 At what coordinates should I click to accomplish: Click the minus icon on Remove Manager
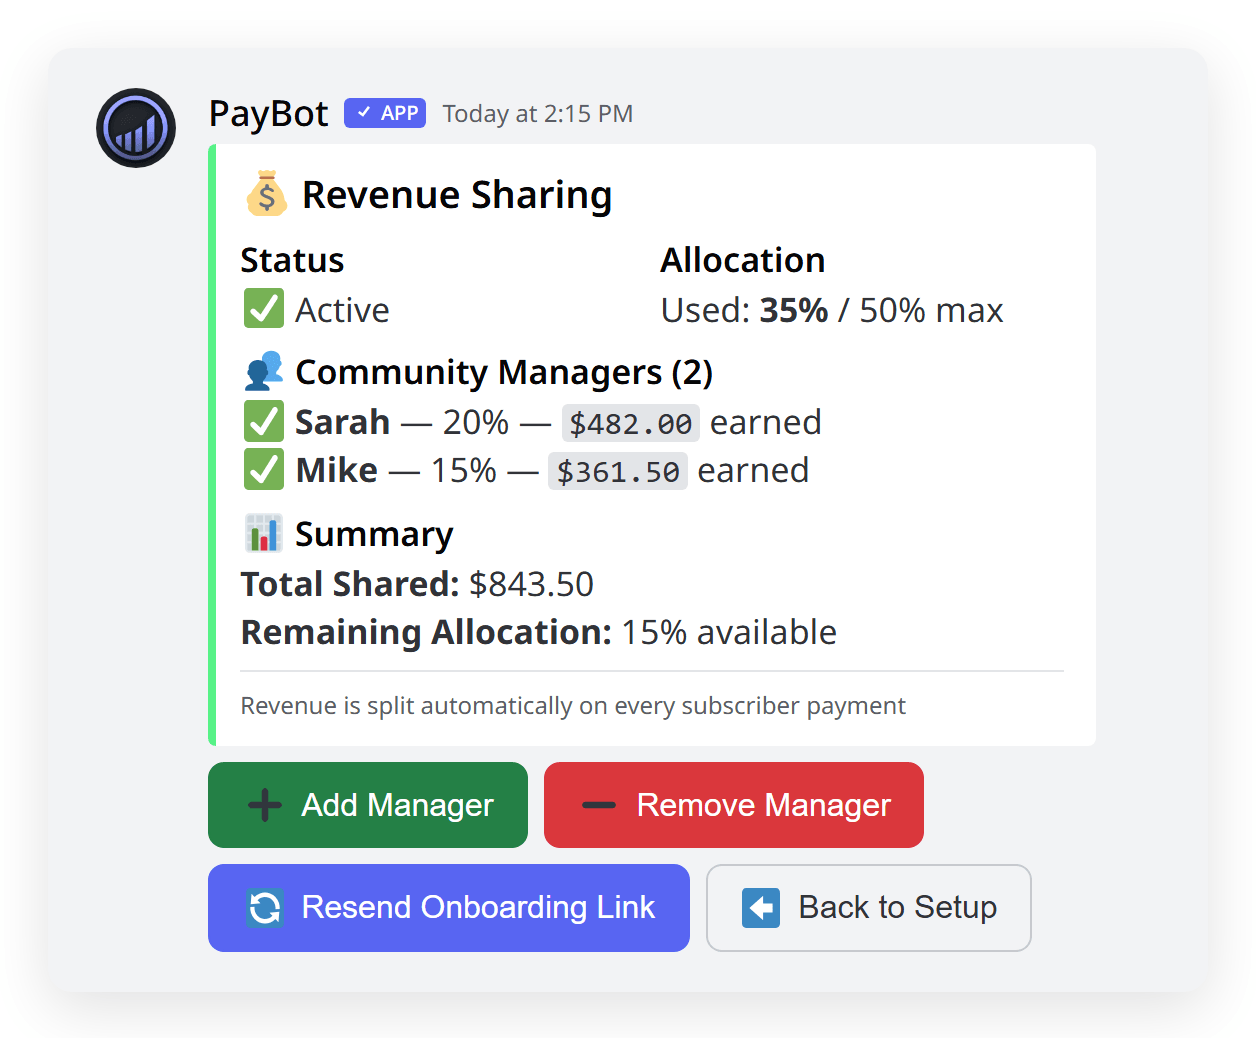[x=597, y=804]
